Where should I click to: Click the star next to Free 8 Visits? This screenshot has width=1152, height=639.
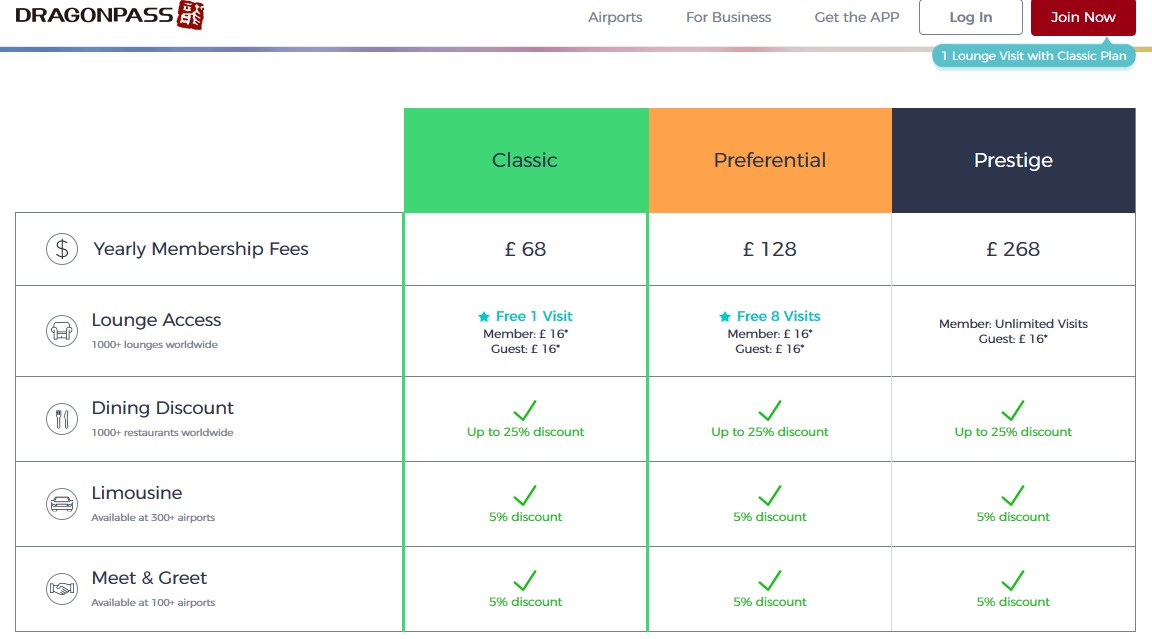[x=725, y=317]
